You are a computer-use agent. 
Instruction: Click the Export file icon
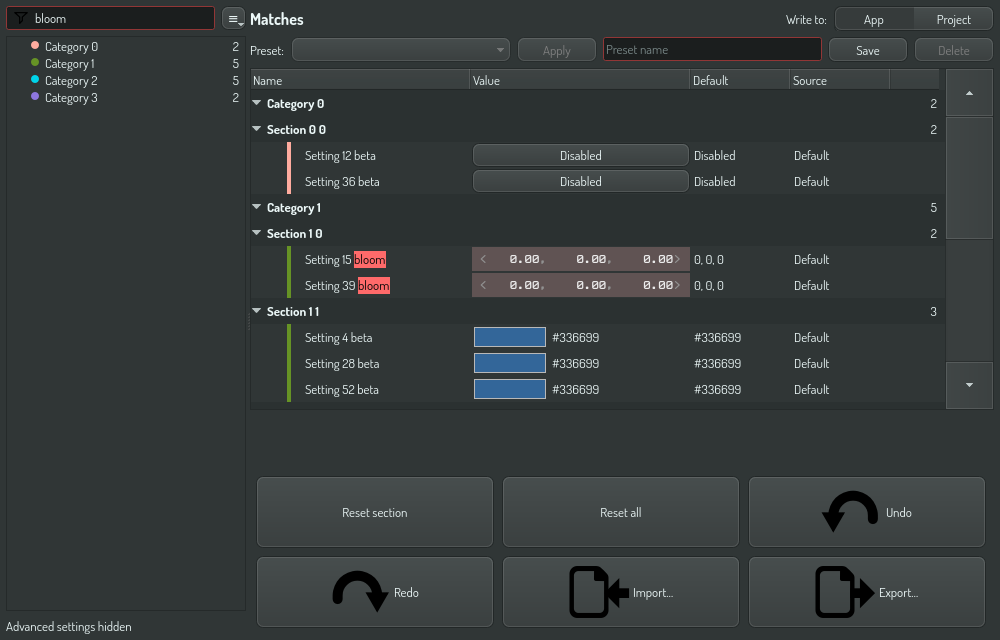pyautogui.click(x=845, y=592)
